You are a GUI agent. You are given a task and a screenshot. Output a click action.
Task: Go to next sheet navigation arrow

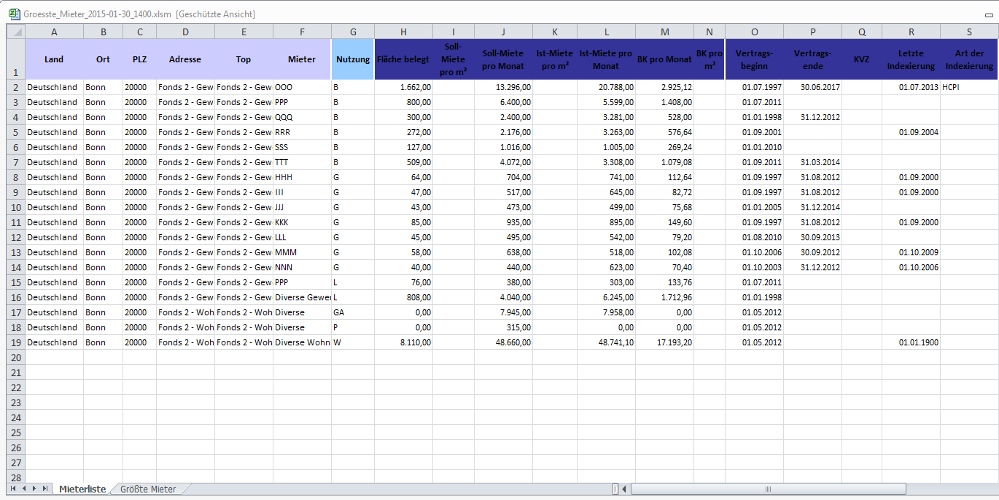(x=34, y=489)
